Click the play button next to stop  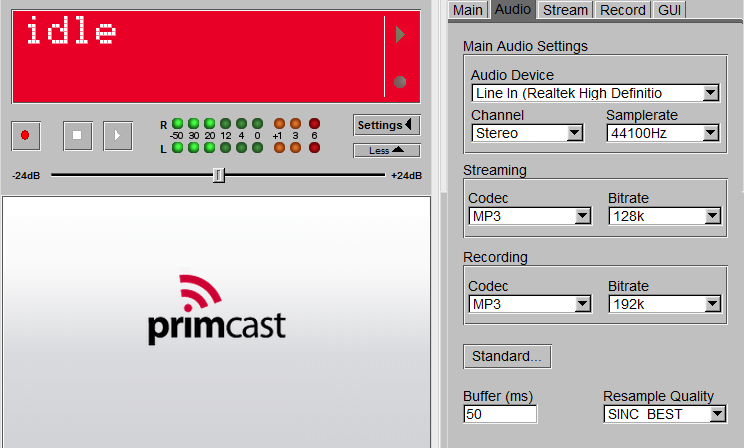[x=118, y=136]
